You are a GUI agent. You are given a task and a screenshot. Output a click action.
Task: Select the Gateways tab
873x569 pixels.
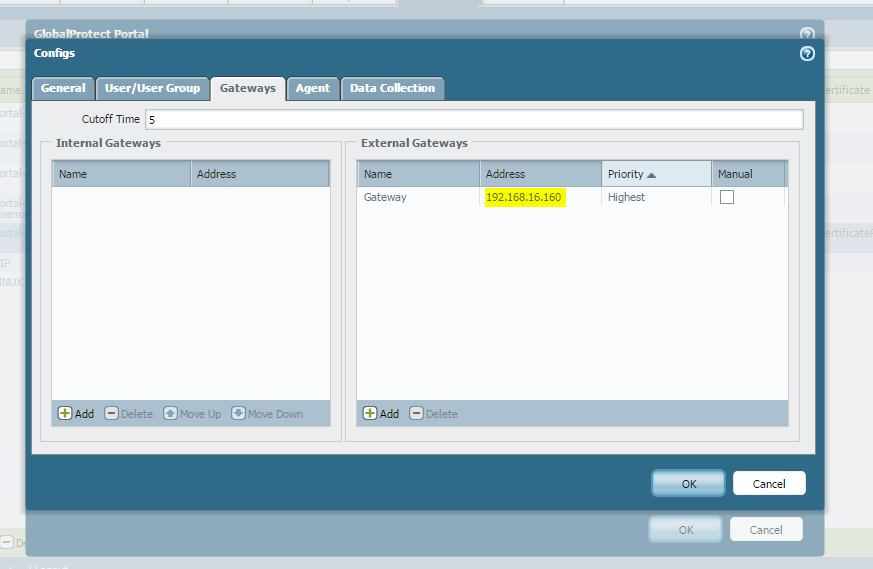point(248,89)
